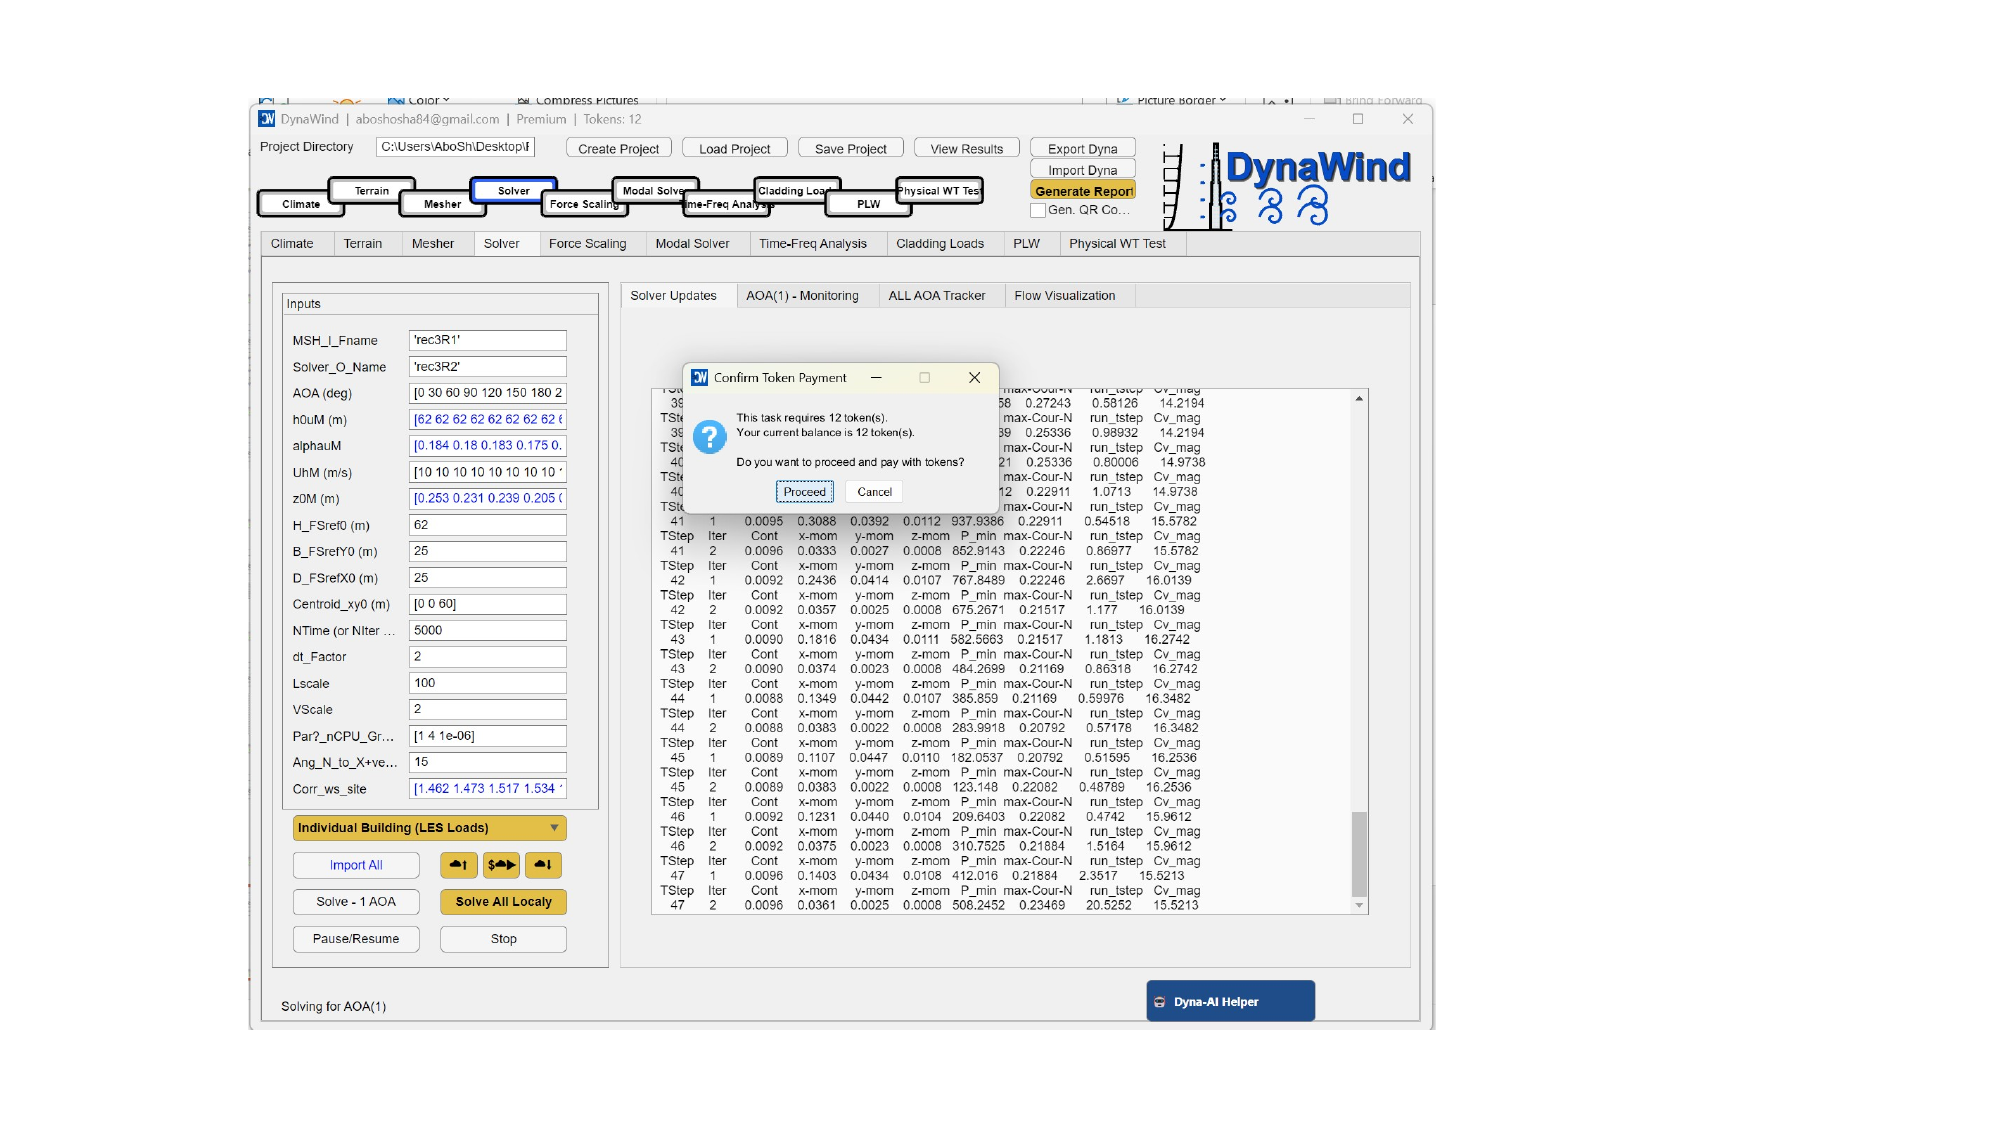Enable the Gen. QR Code checkbox
This screenshot has height=1125, width=2001.
coord(1038,211)
